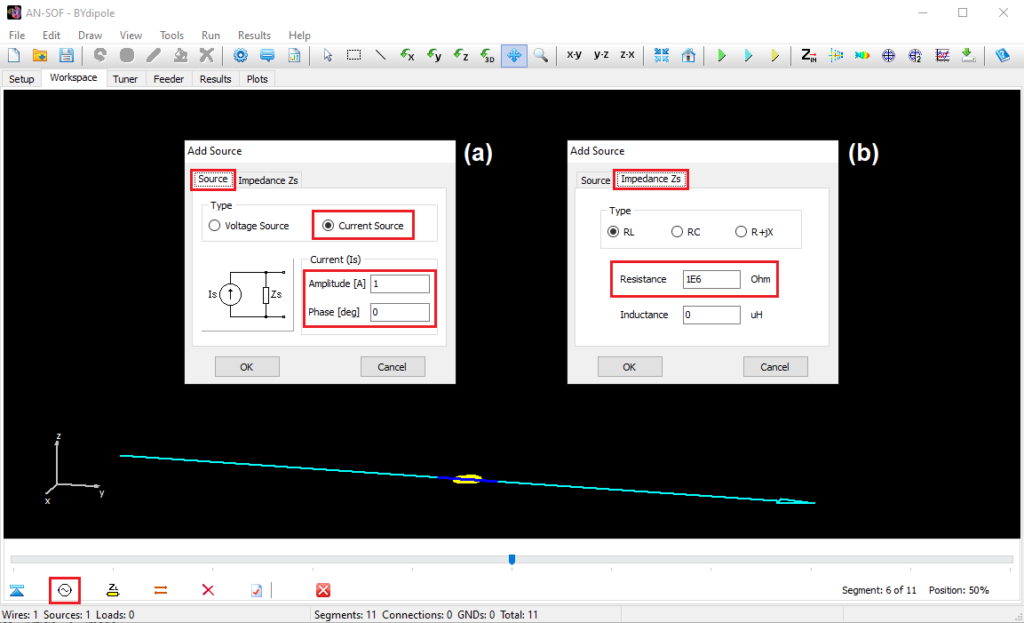Screen dimensions: 1024x623
Task: Open preferences via the gear icon
Action: coord(239,55)
